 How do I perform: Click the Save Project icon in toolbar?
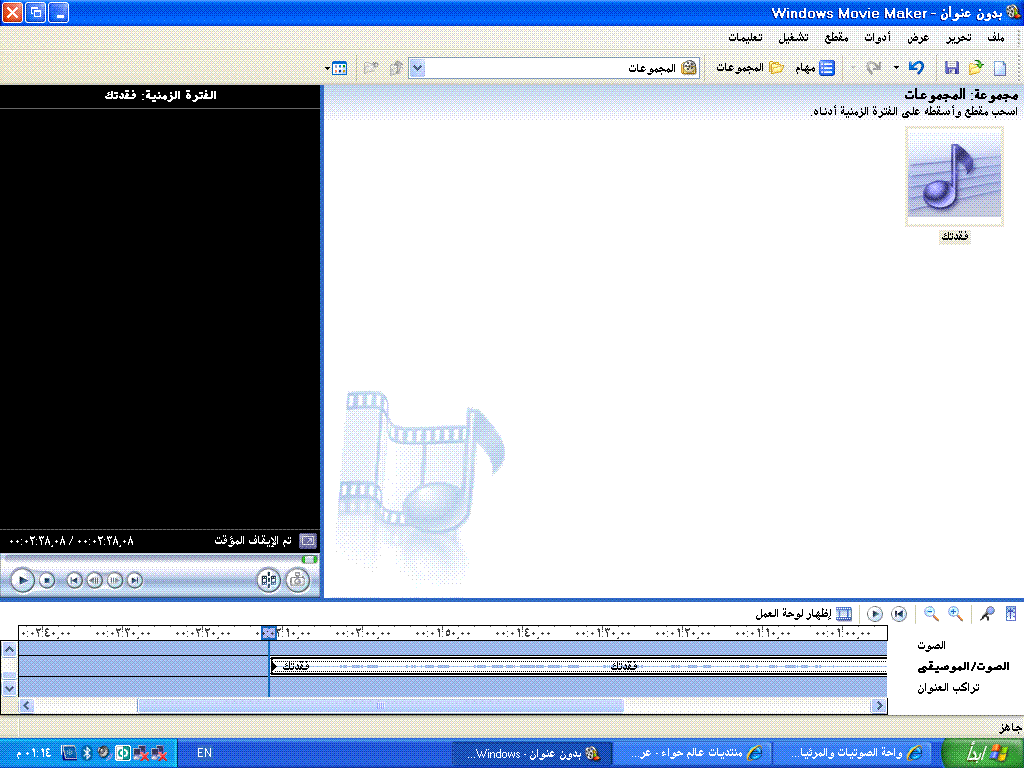pos(952,68)
